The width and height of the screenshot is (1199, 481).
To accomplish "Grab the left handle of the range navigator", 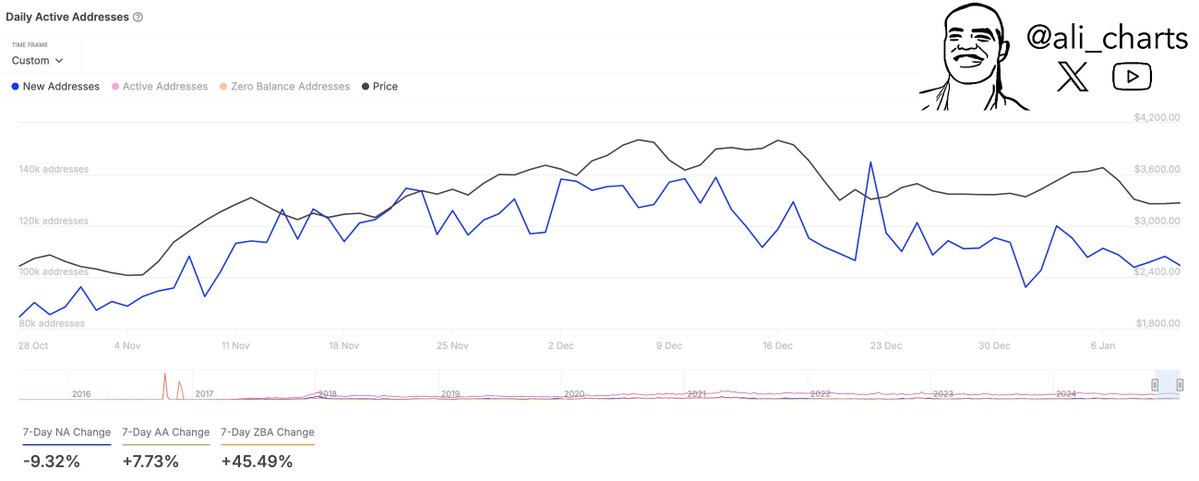I will tap(1155, 384).
